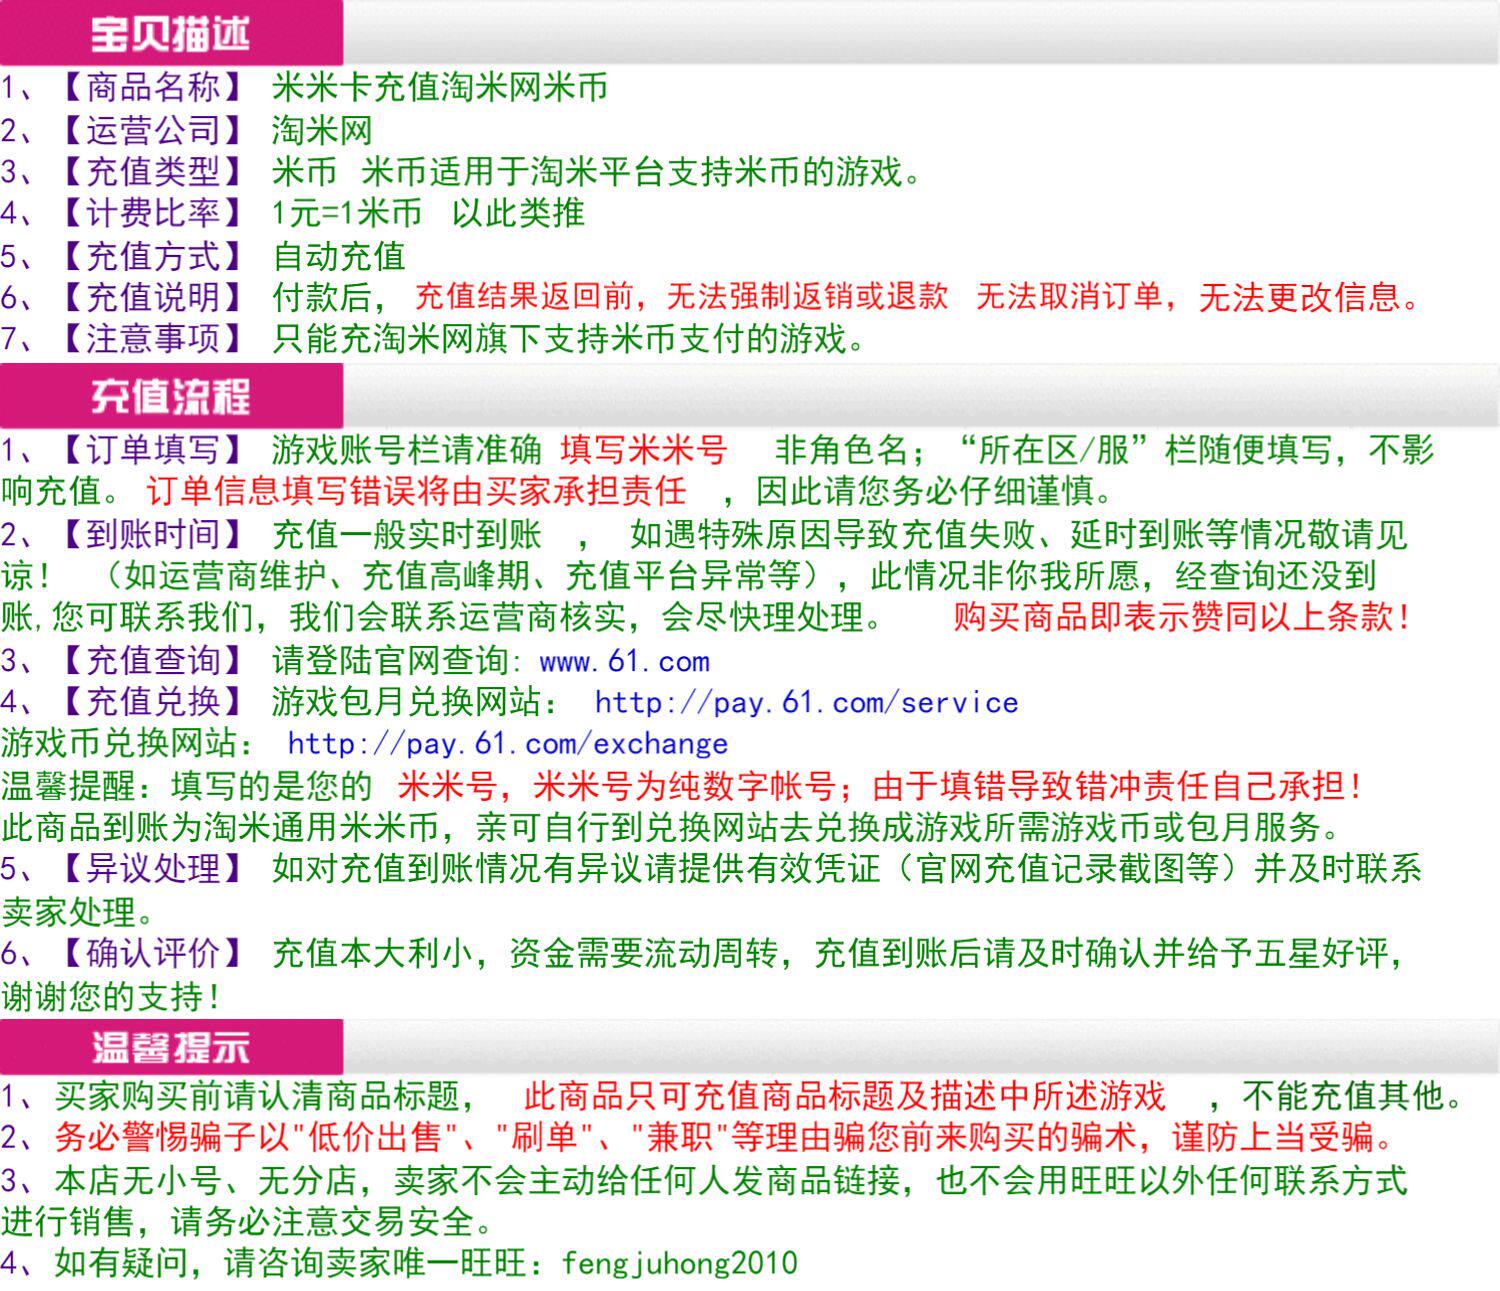1500x1291 pixels.
Task: Select the 【充值类型】 label
Action: click(x=152, y=172)
